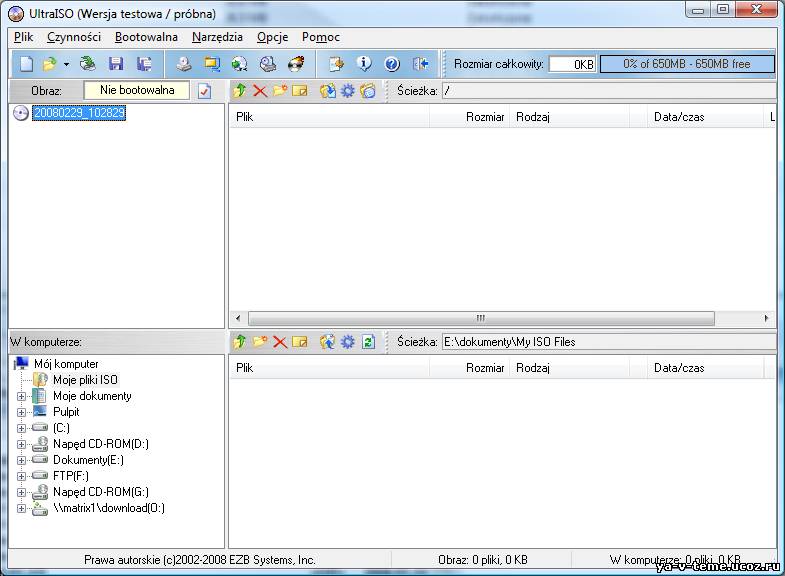Delete with the red X in local pane toolbar
Screen dimensions: 785x576
(280, 342)
